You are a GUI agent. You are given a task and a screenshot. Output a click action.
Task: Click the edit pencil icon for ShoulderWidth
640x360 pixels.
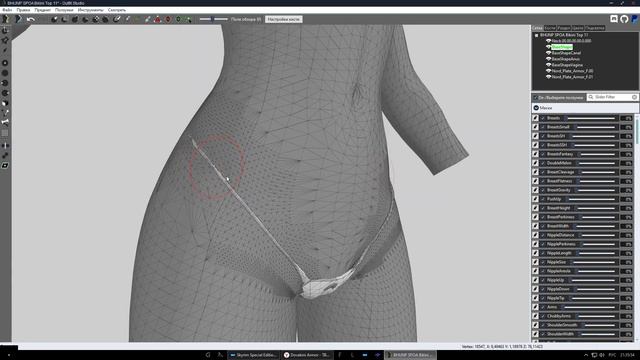tap(536, 334)
